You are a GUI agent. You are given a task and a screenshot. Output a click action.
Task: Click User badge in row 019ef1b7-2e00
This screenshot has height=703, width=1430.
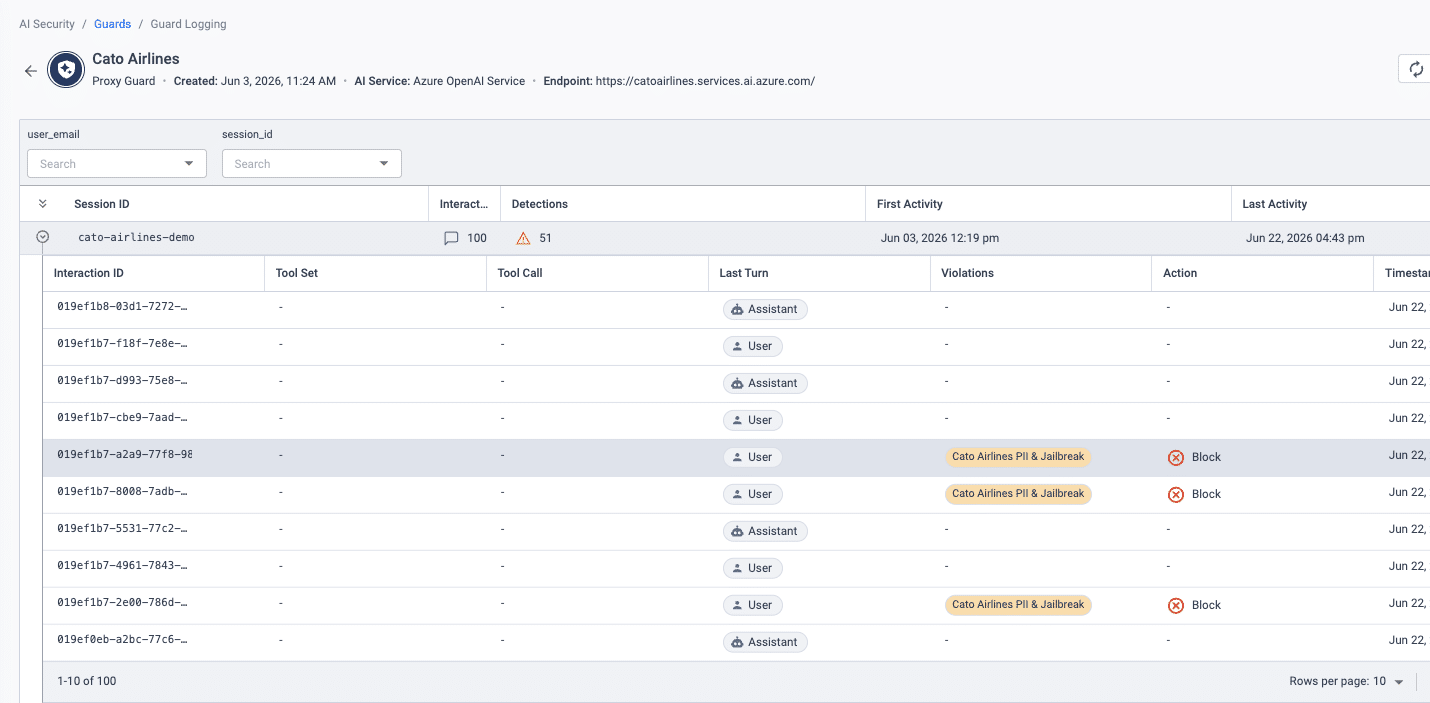click(x=752, y=605)
